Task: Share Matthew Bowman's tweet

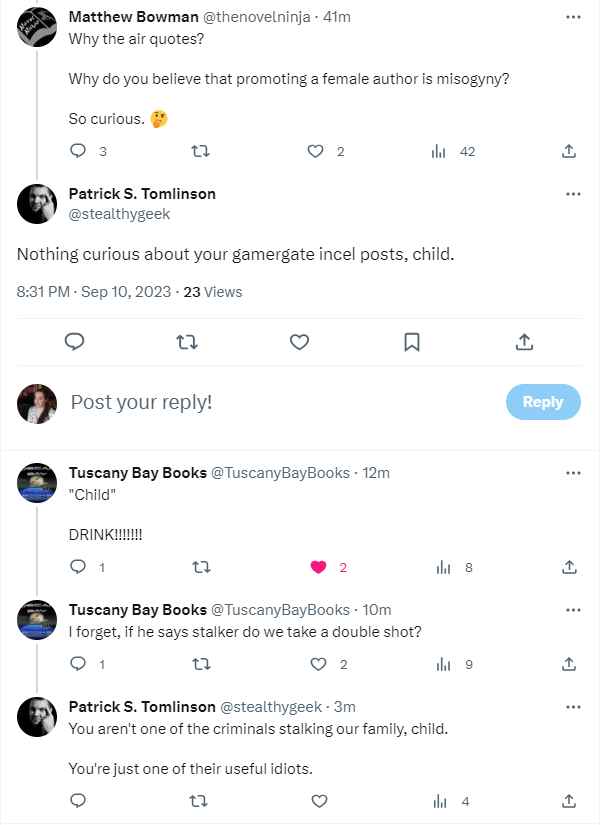Action: pos(568,151)
